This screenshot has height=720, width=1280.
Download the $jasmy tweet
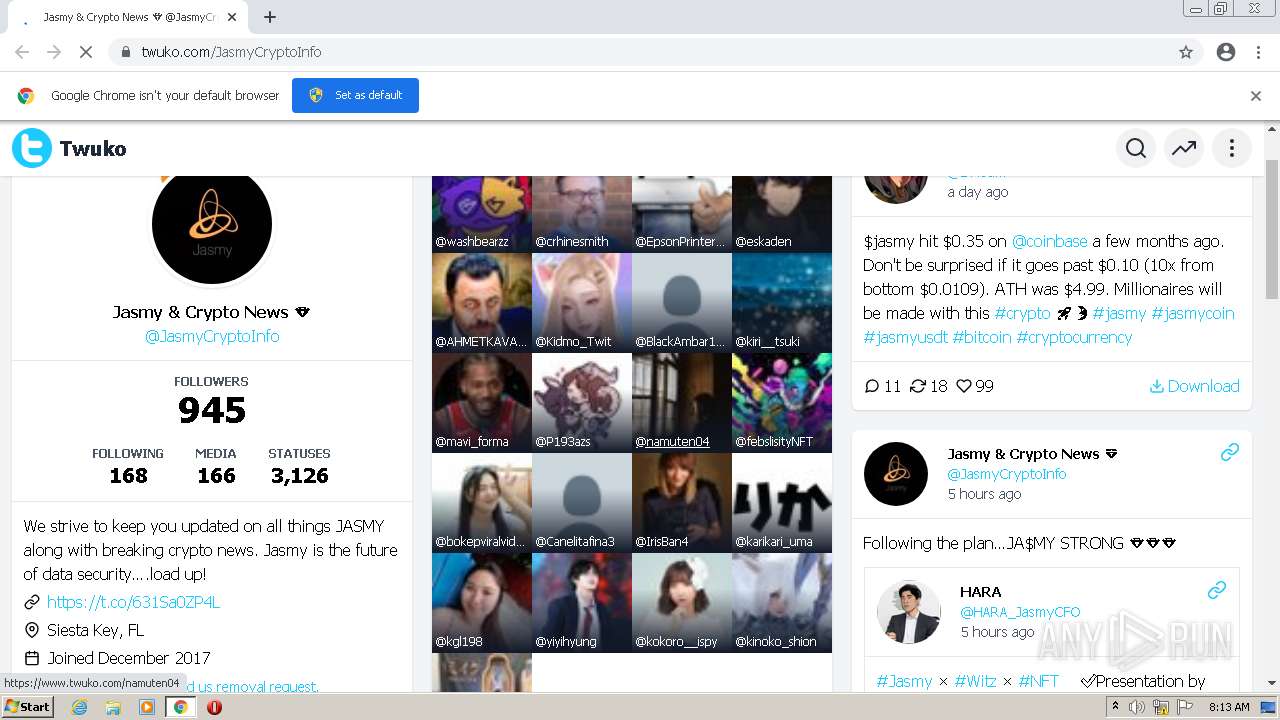[x=1194, y=386]
